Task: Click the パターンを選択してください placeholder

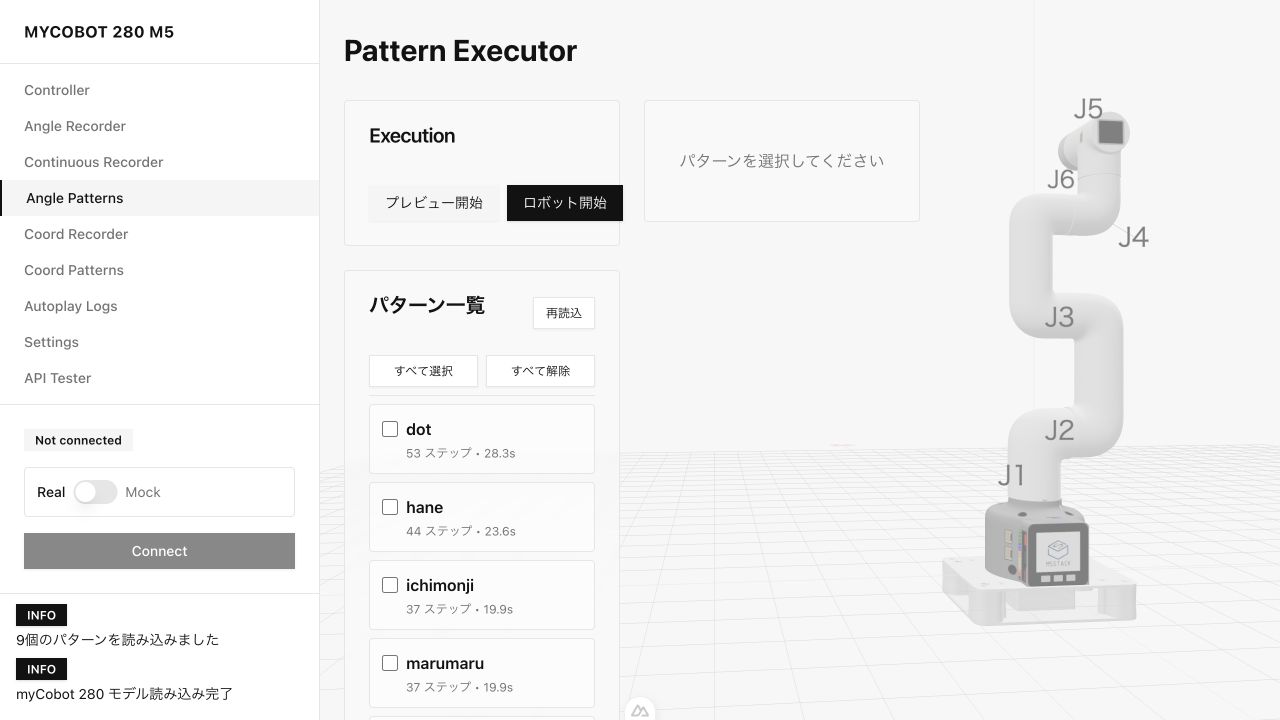Action: [782, 161]
